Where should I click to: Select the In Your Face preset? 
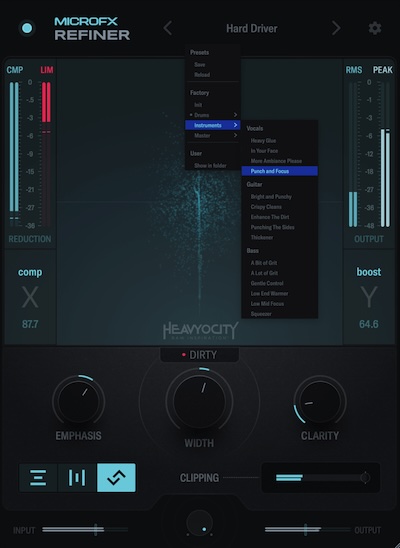click(x=280, y=151)
